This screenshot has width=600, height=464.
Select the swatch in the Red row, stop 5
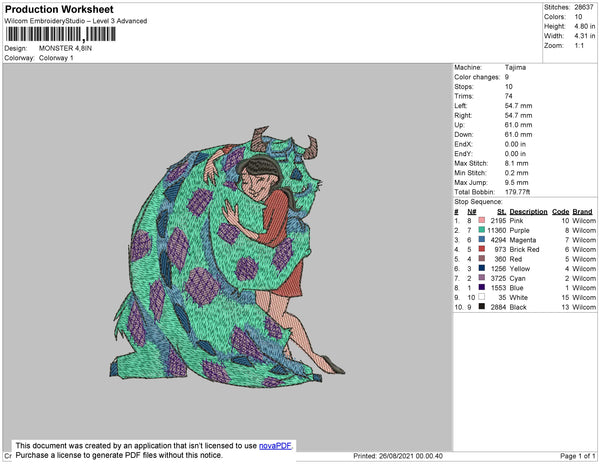point(482,259)
